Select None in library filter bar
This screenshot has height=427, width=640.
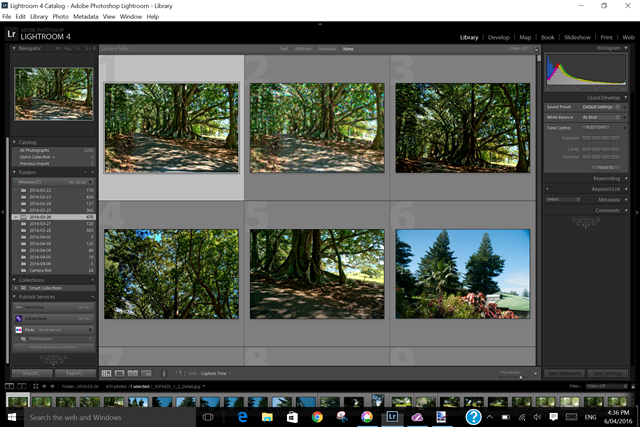pos(348,49)
